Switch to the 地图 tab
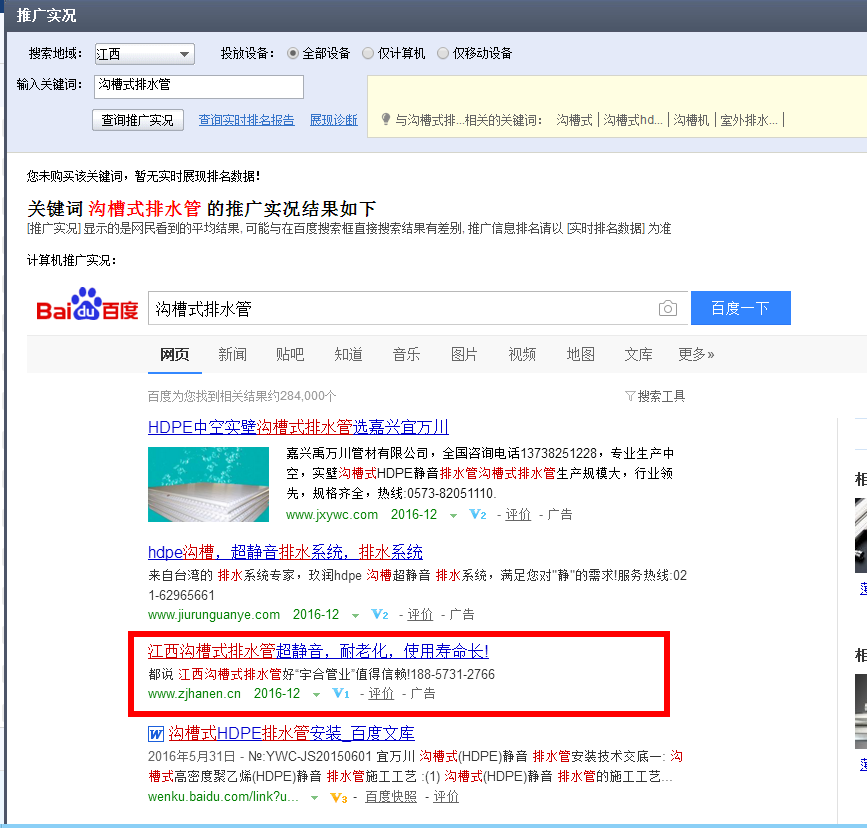The width and height of the screenshot is (867, 828). tap(581, 355)
